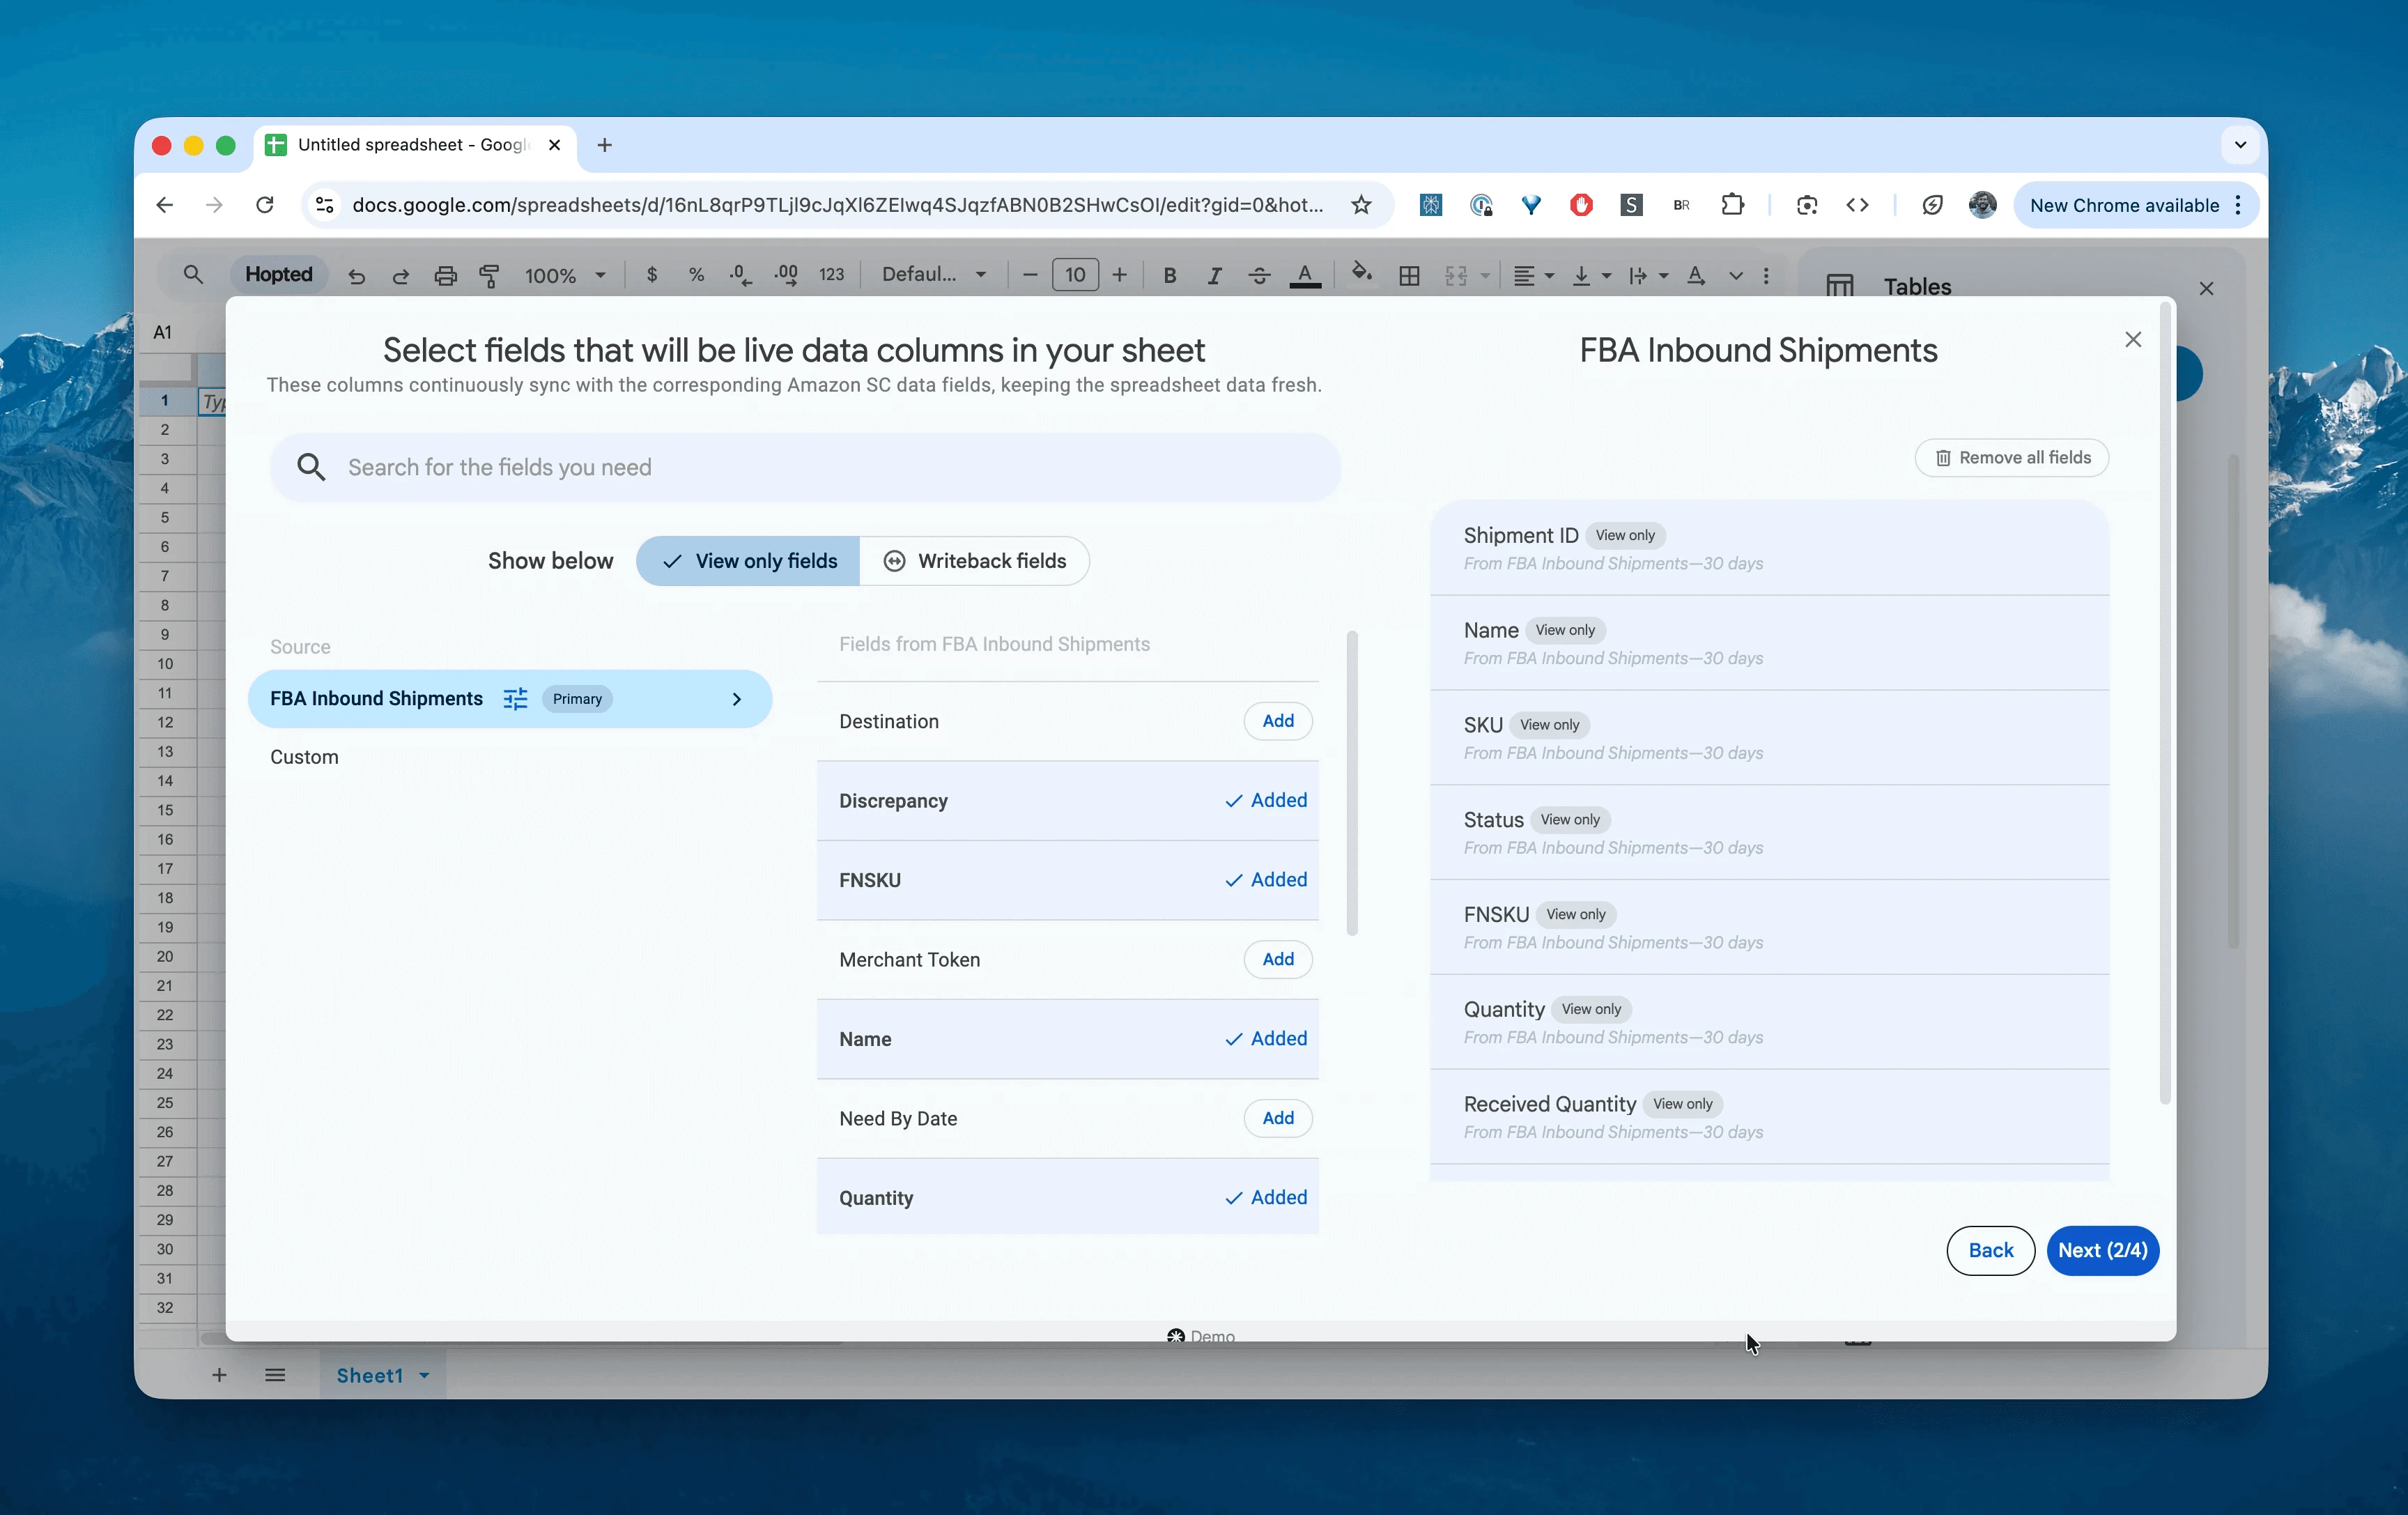The width and height of the screenshot is (2408, 1515).
Task: Open the Default font dropdown
Action: (934, 275)
